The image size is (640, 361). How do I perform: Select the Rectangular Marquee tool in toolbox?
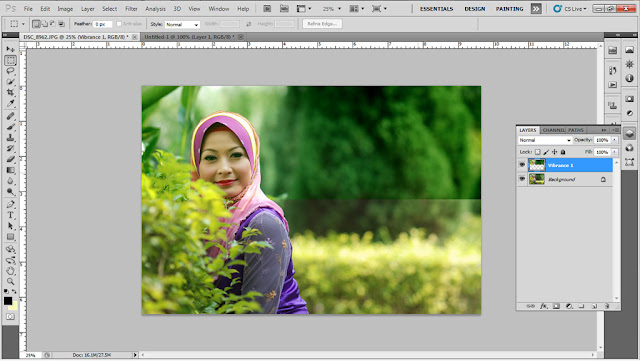[x=11, y=60]
